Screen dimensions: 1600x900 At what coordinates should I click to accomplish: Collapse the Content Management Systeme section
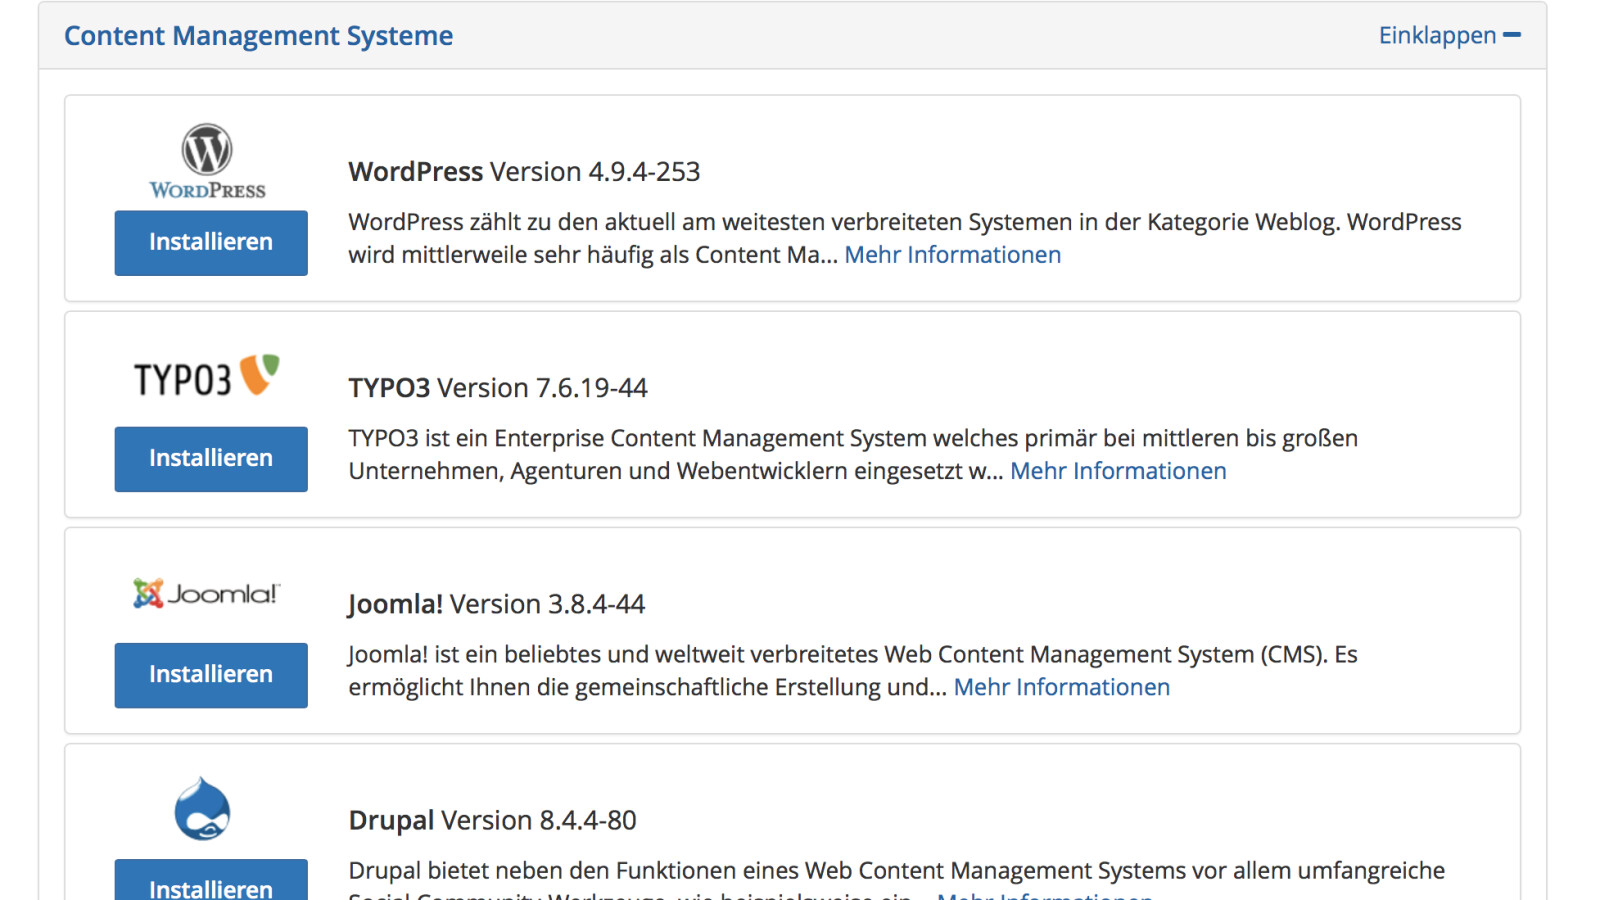coord(1439,35)
